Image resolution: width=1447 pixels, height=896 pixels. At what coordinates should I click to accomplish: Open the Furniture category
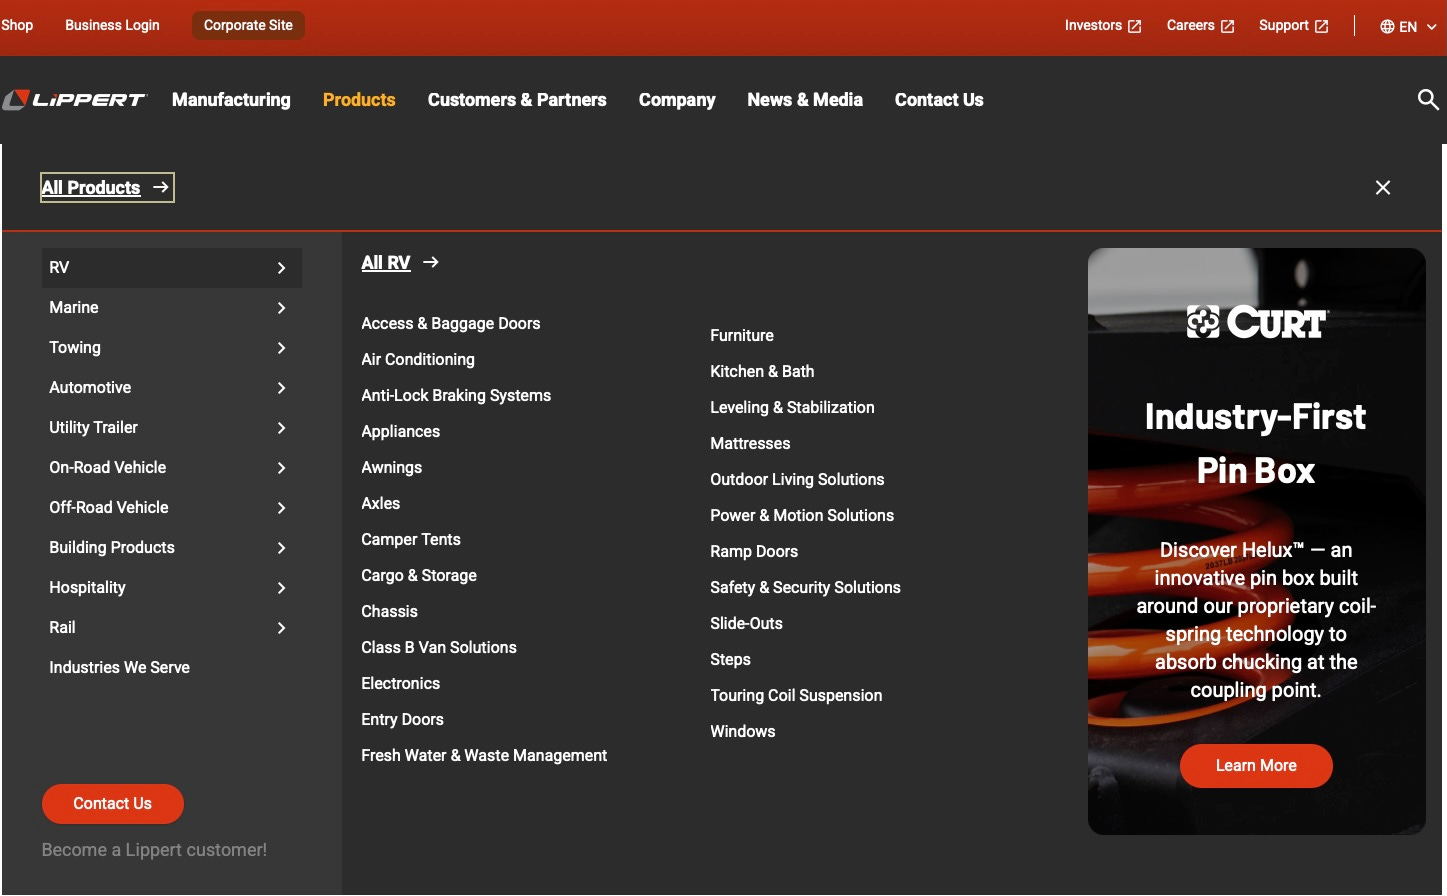point(742,335)
